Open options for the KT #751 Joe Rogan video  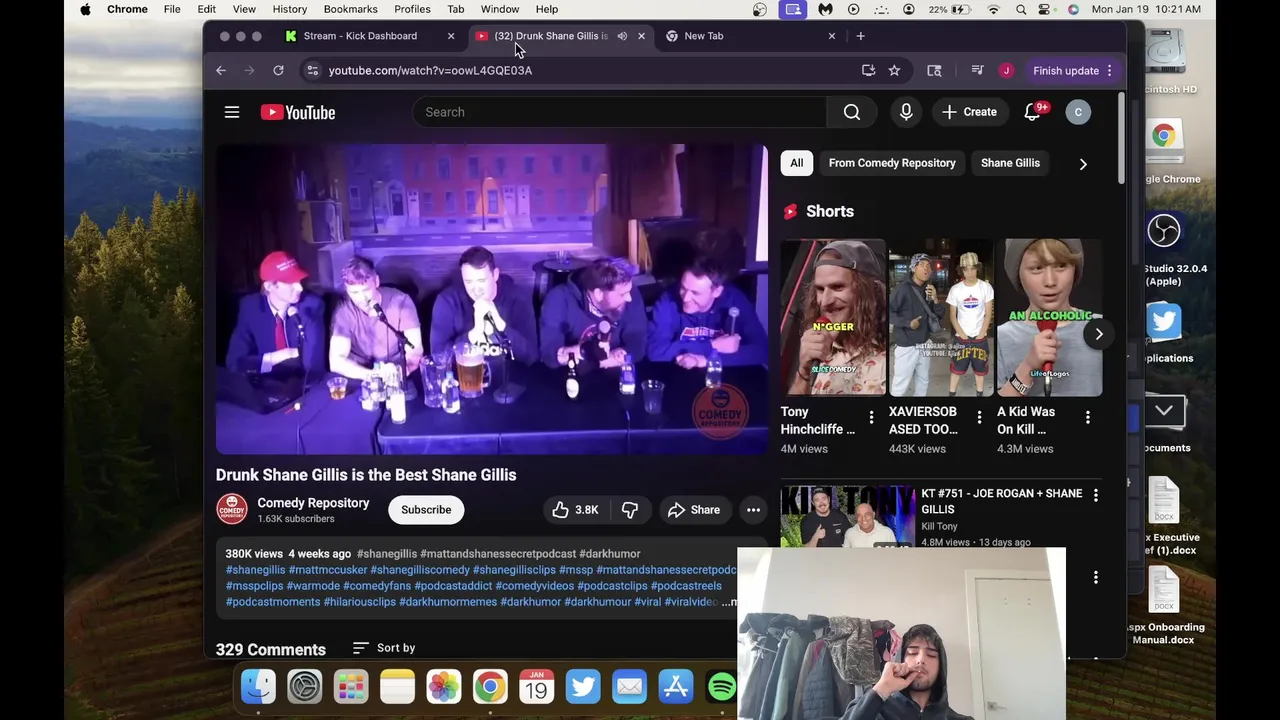(x=1096, y=495)
